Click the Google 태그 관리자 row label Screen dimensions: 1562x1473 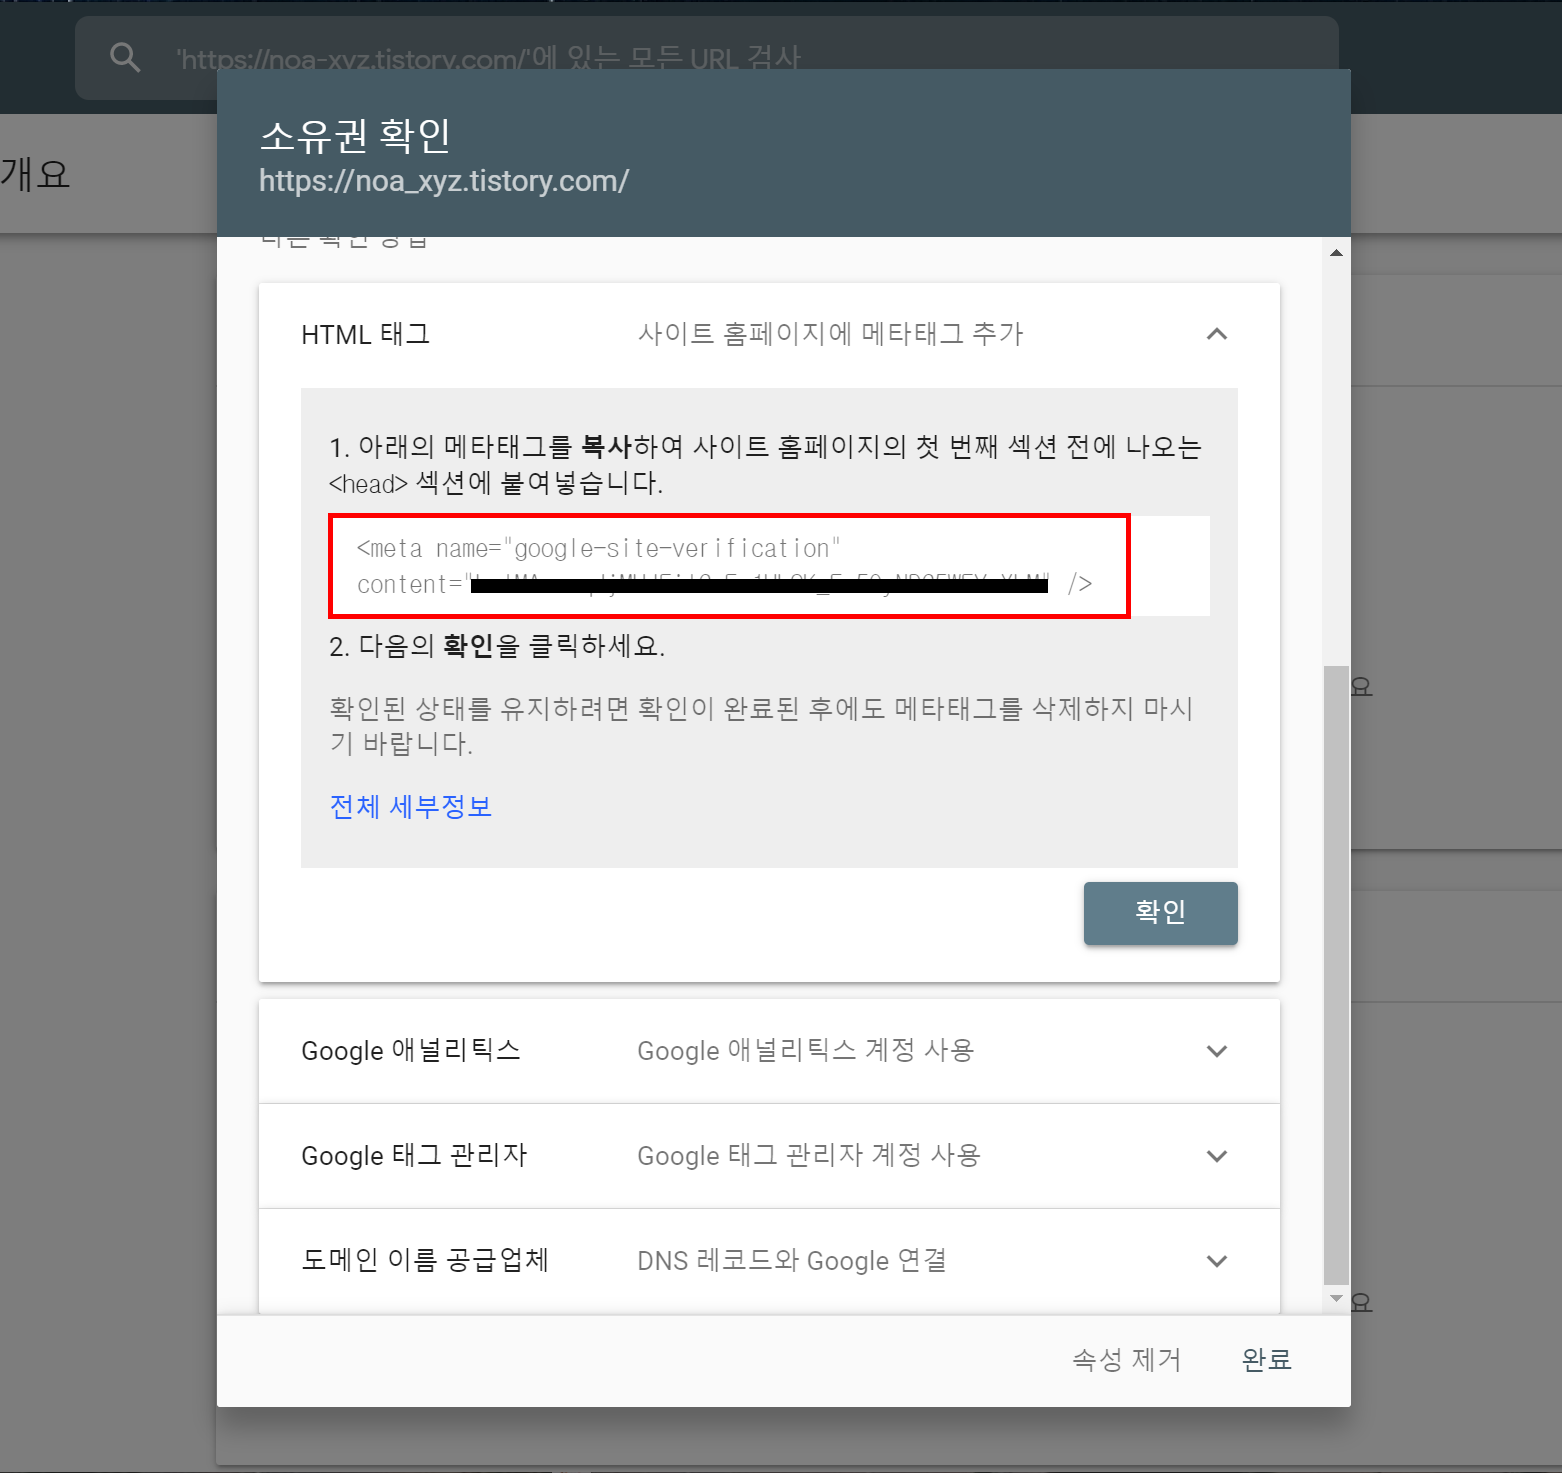click(414, 1156)
